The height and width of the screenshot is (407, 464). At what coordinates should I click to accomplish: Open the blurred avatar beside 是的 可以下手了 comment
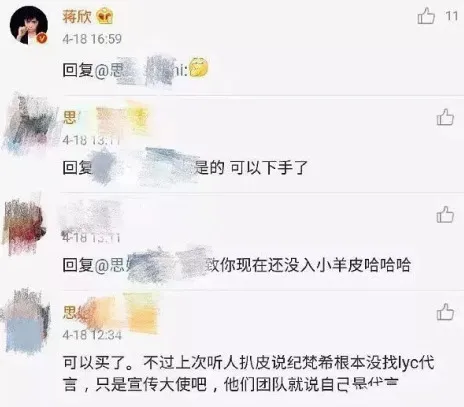(27, 124)
